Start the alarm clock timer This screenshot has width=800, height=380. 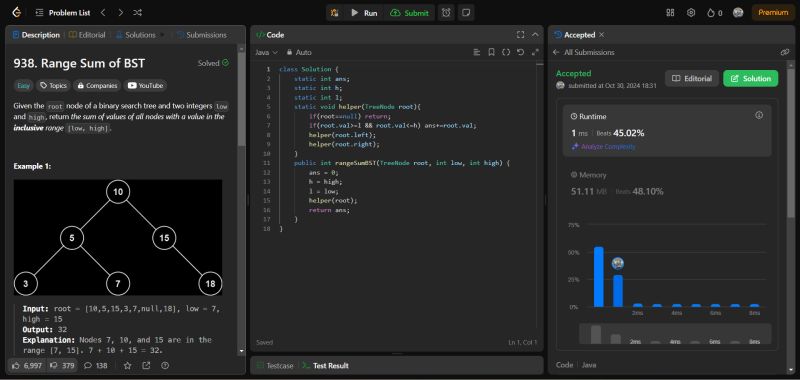click(x=446, y=13)
